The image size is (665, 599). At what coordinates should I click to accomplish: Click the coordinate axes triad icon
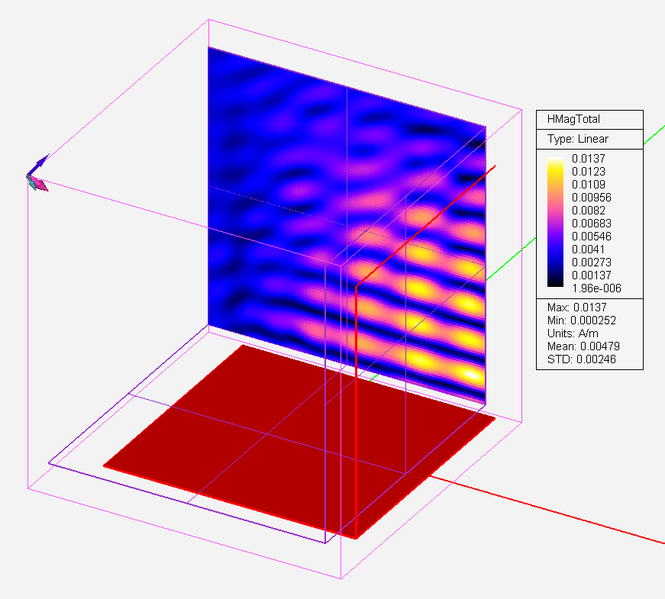pos(37,173)
